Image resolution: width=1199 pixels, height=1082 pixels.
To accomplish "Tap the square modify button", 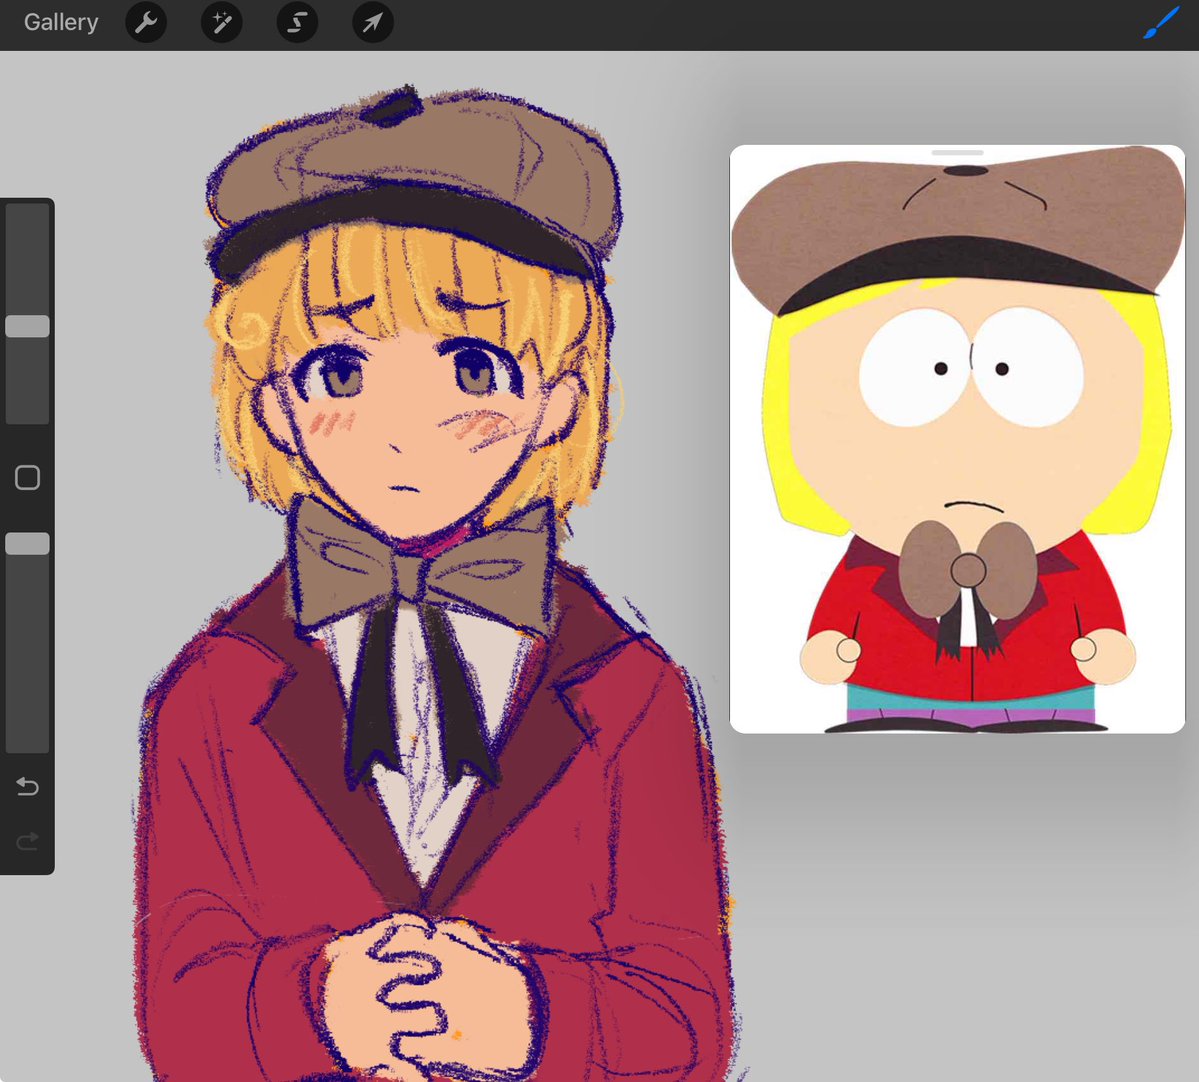I will coord(28,478).
